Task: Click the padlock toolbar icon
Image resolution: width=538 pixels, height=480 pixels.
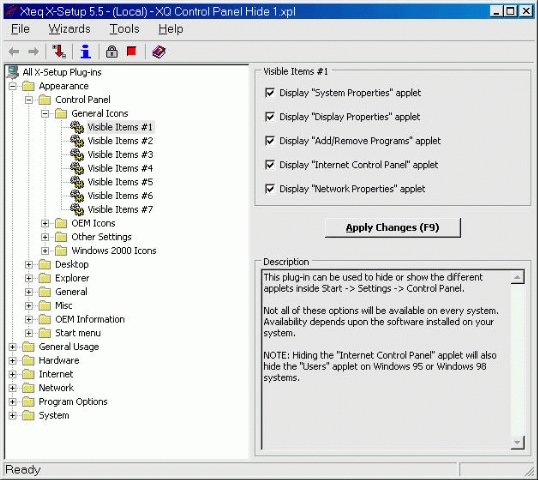Action: 112,52
